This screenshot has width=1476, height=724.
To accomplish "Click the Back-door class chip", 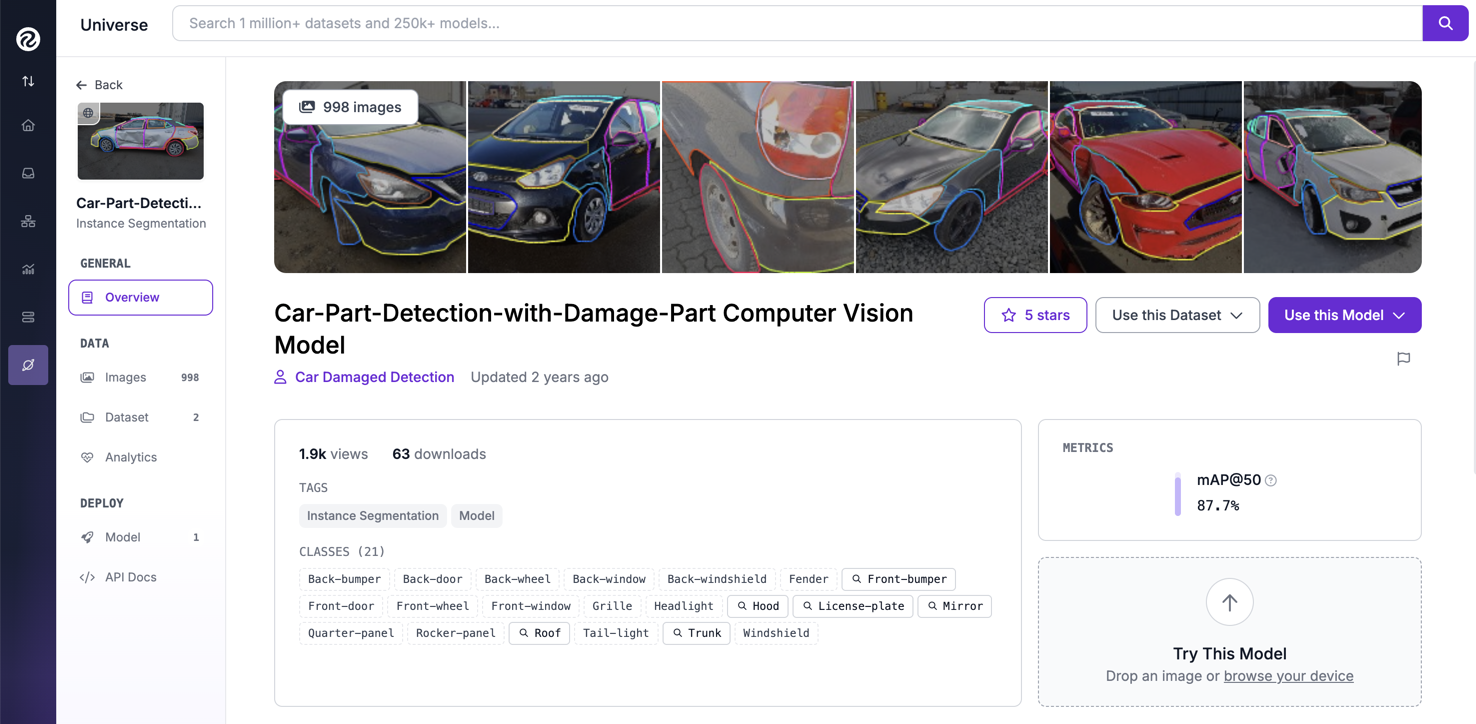I will click(x=433, y=579).
